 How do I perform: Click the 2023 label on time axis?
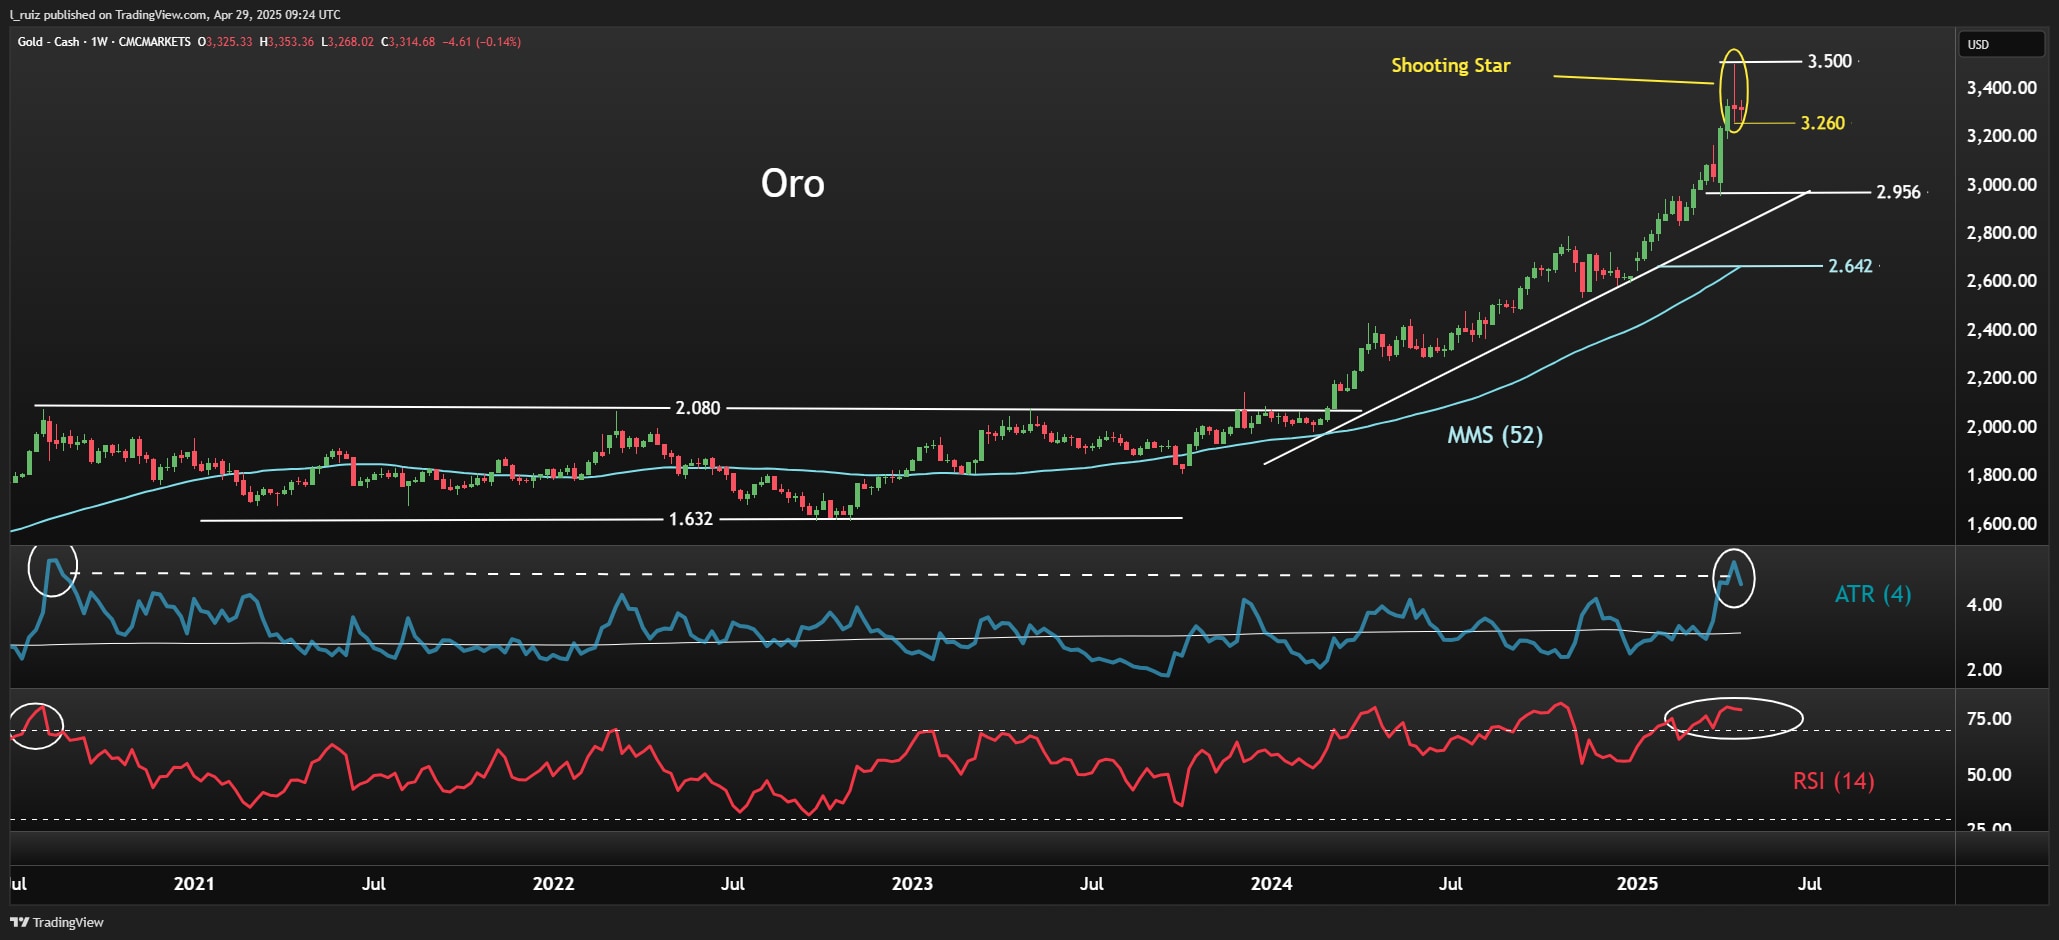coord(912,884)
